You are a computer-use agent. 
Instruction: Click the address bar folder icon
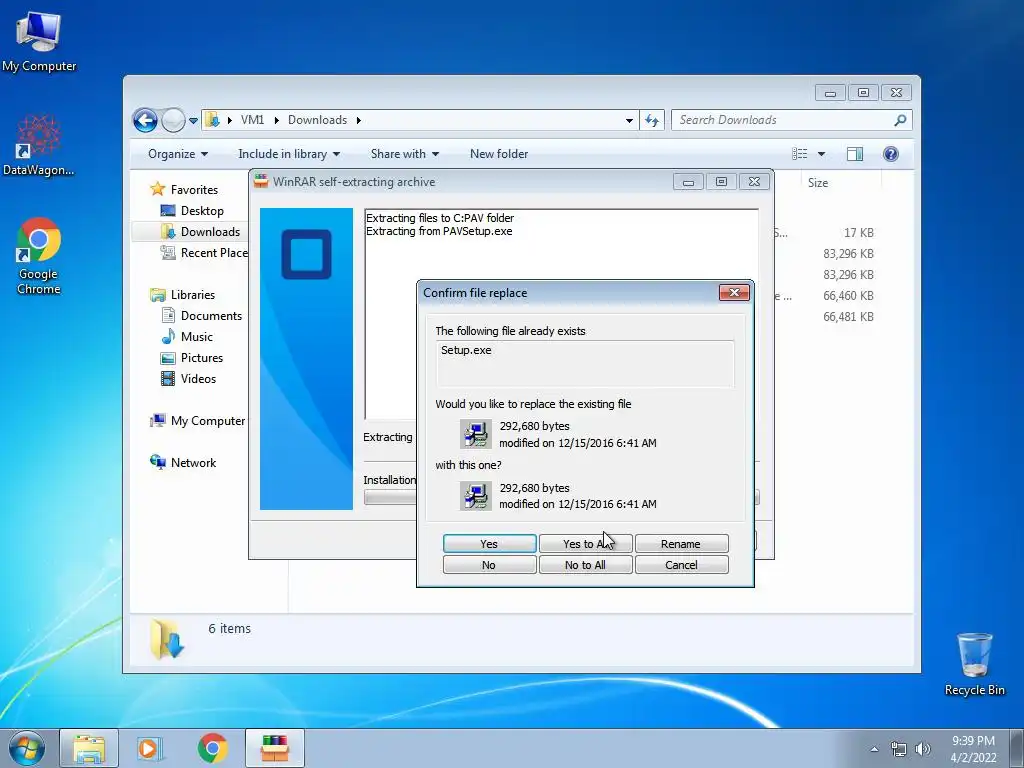point(212,120)
